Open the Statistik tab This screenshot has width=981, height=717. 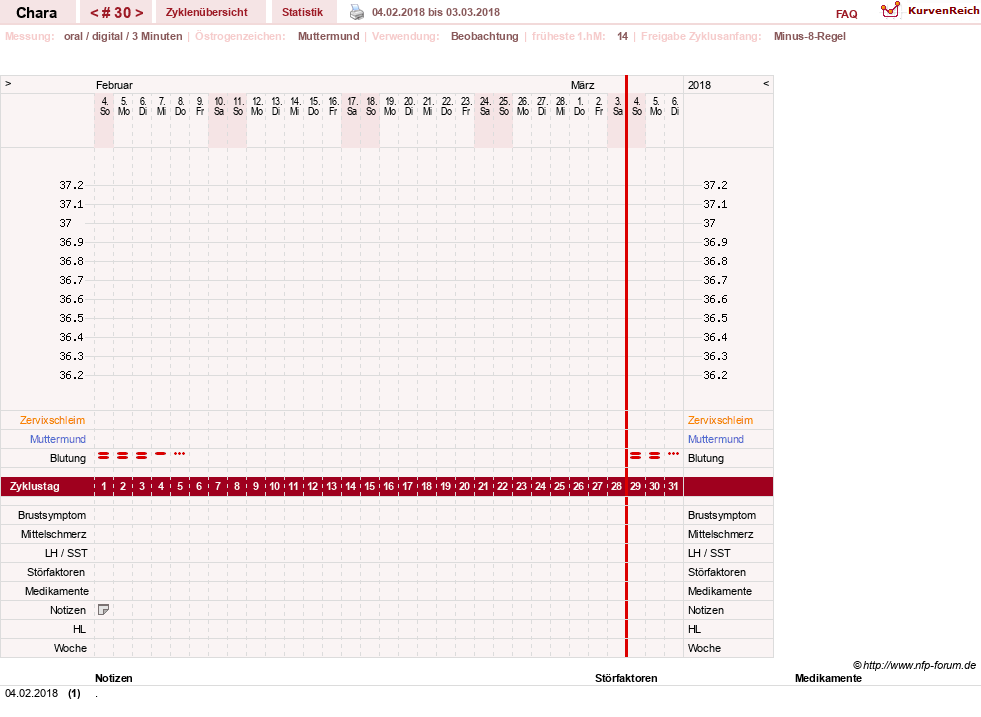pos(302,12)
